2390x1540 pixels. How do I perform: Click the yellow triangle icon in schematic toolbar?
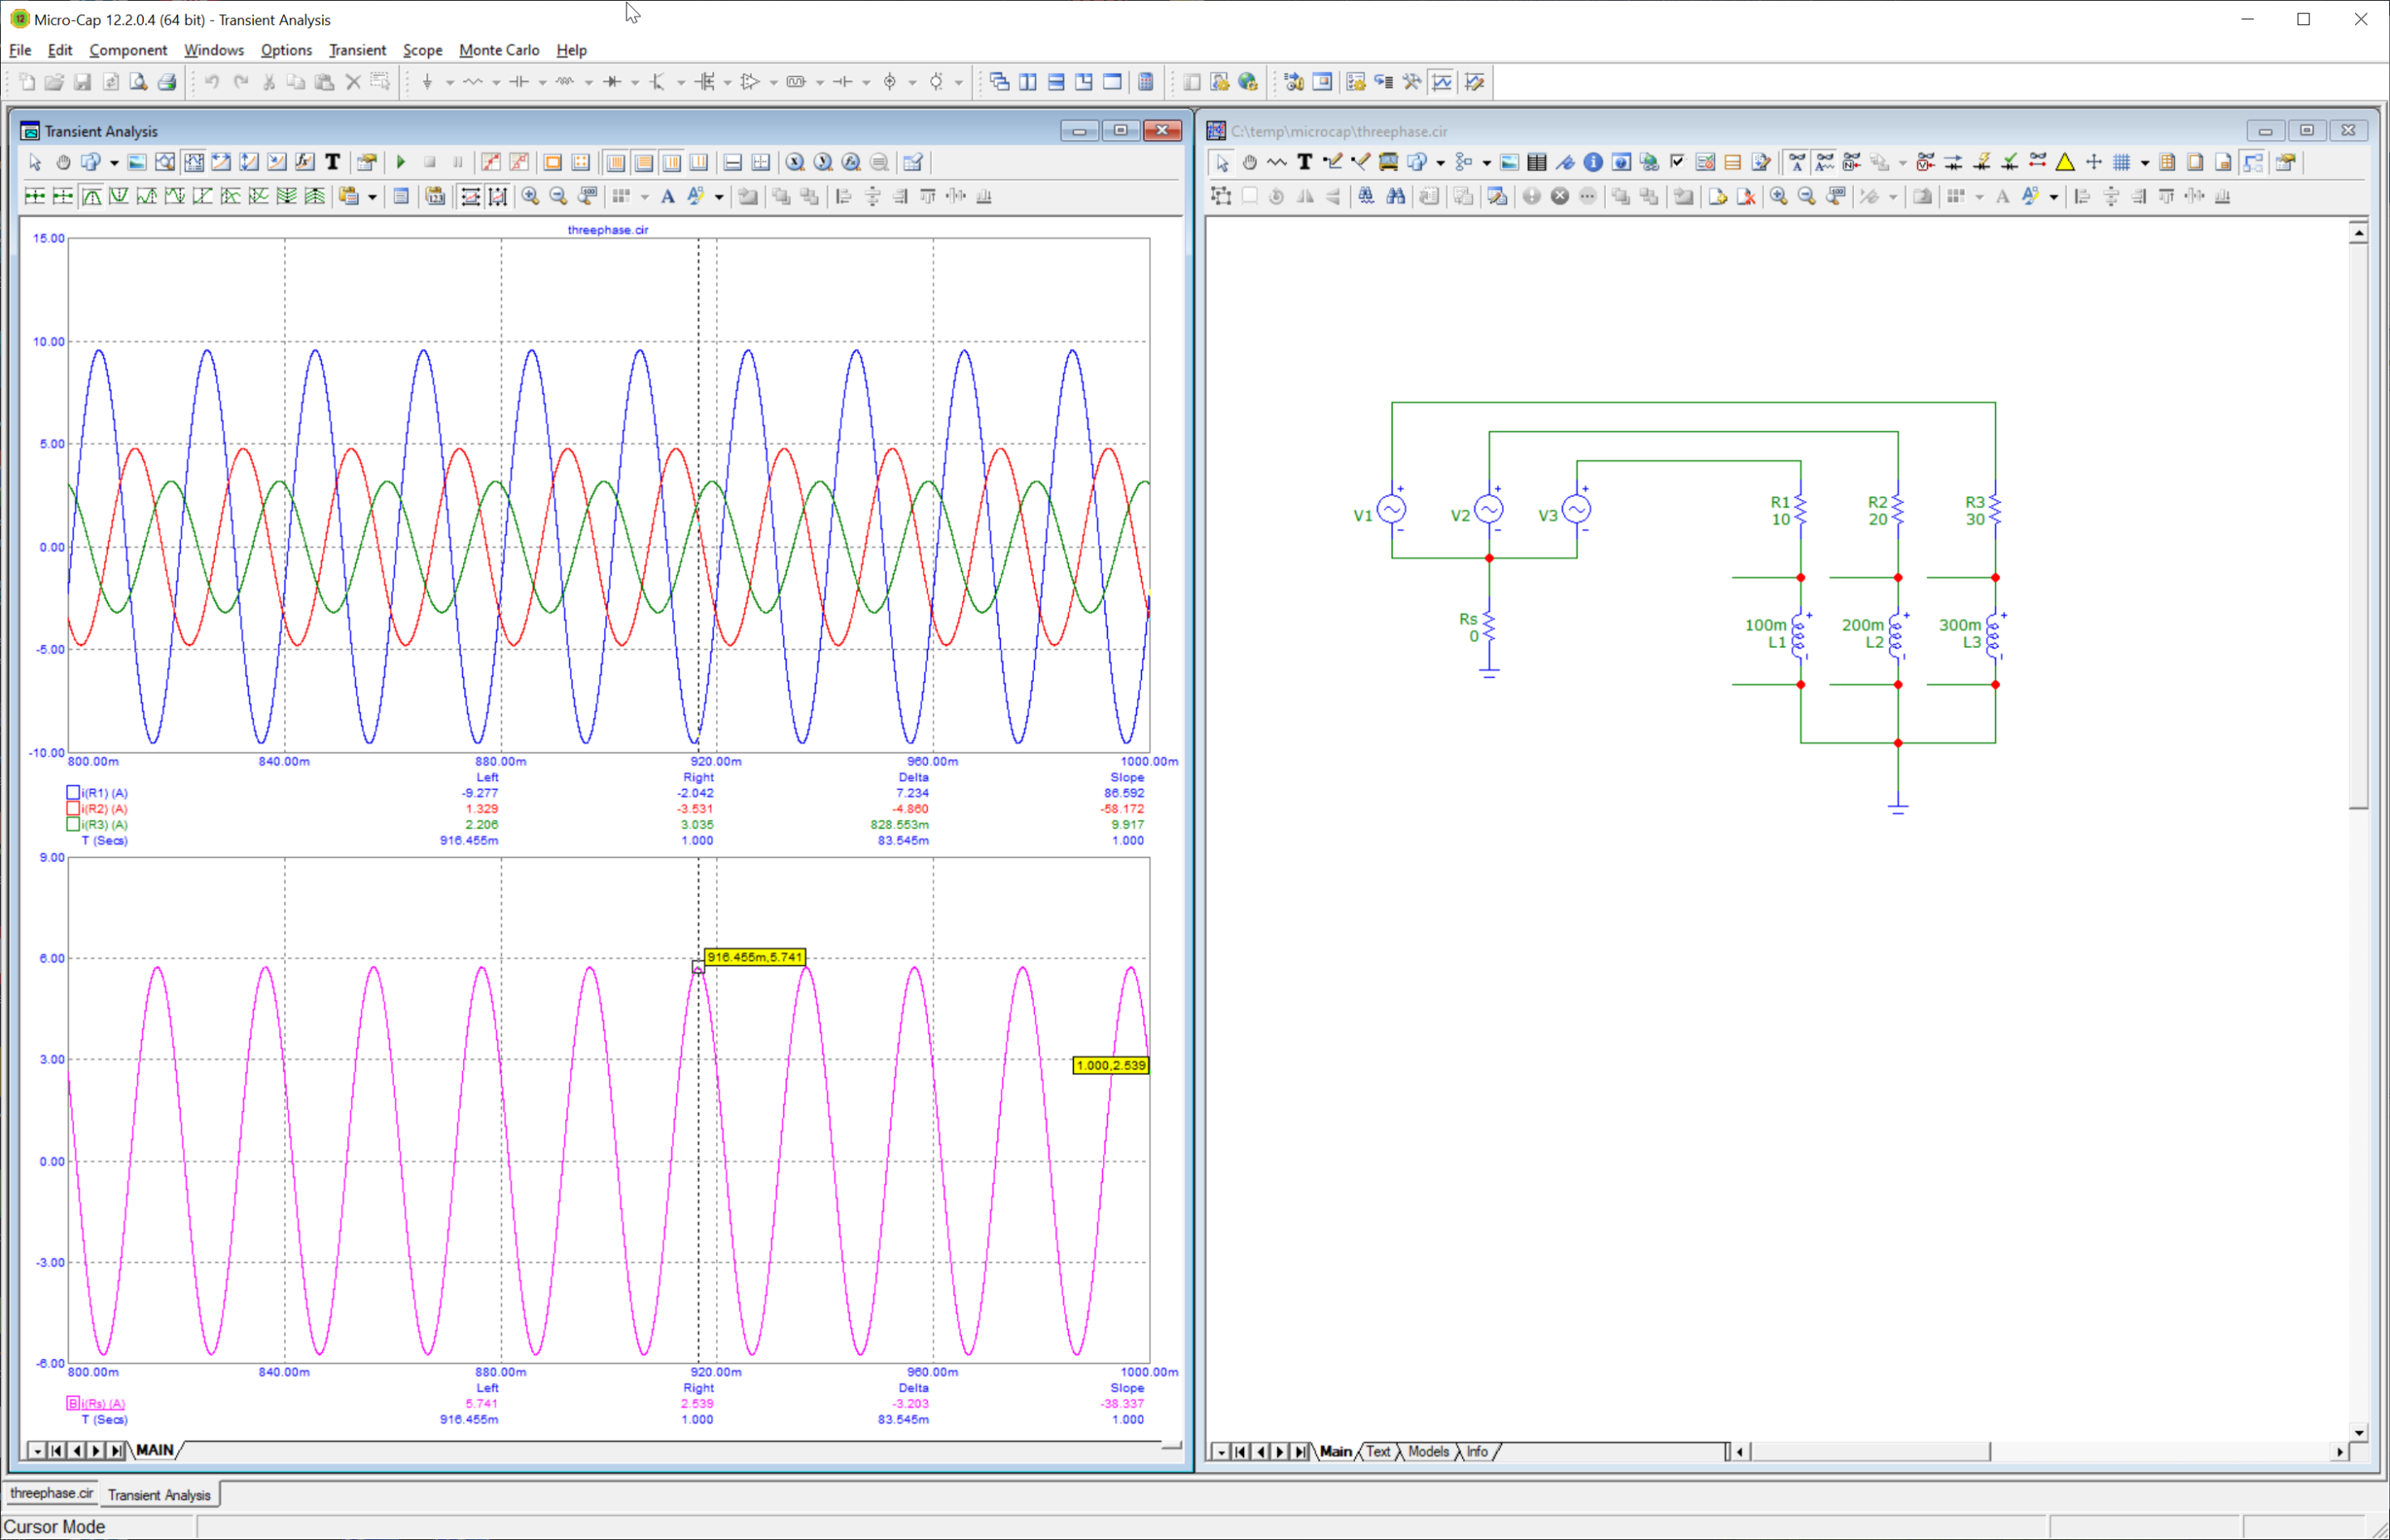pyautogui.click(x=2065, y=162)
